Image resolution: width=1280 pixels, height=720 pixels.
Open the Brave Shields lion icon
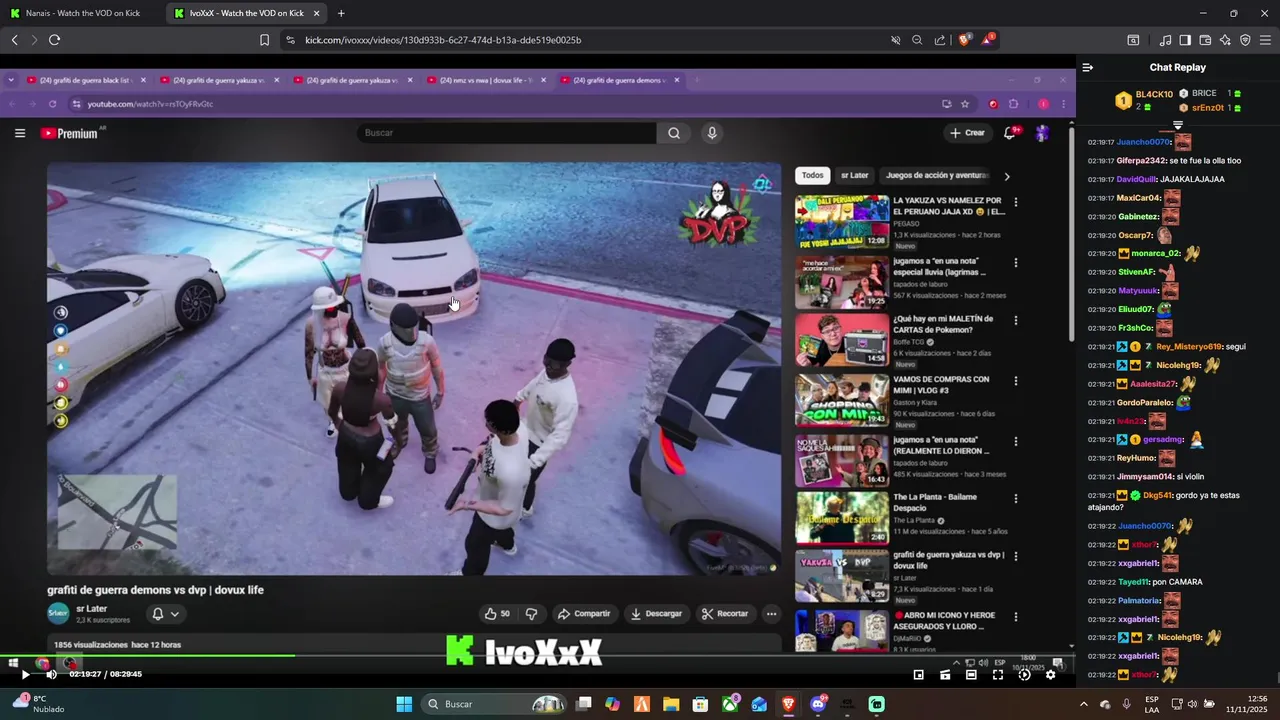(964, 40)
